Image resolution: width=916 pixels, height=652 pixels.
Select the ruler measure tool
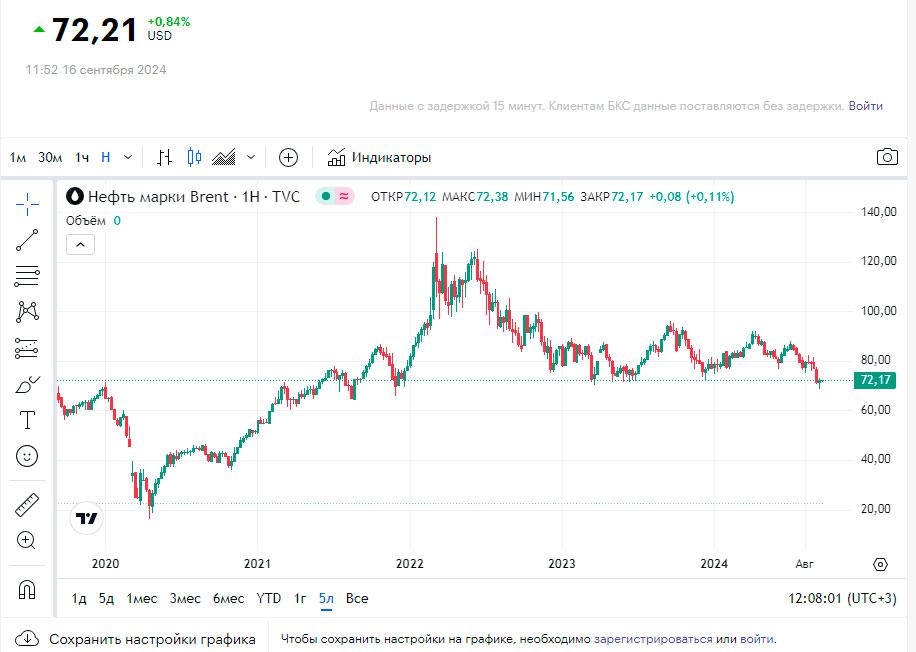coord(27,504)
